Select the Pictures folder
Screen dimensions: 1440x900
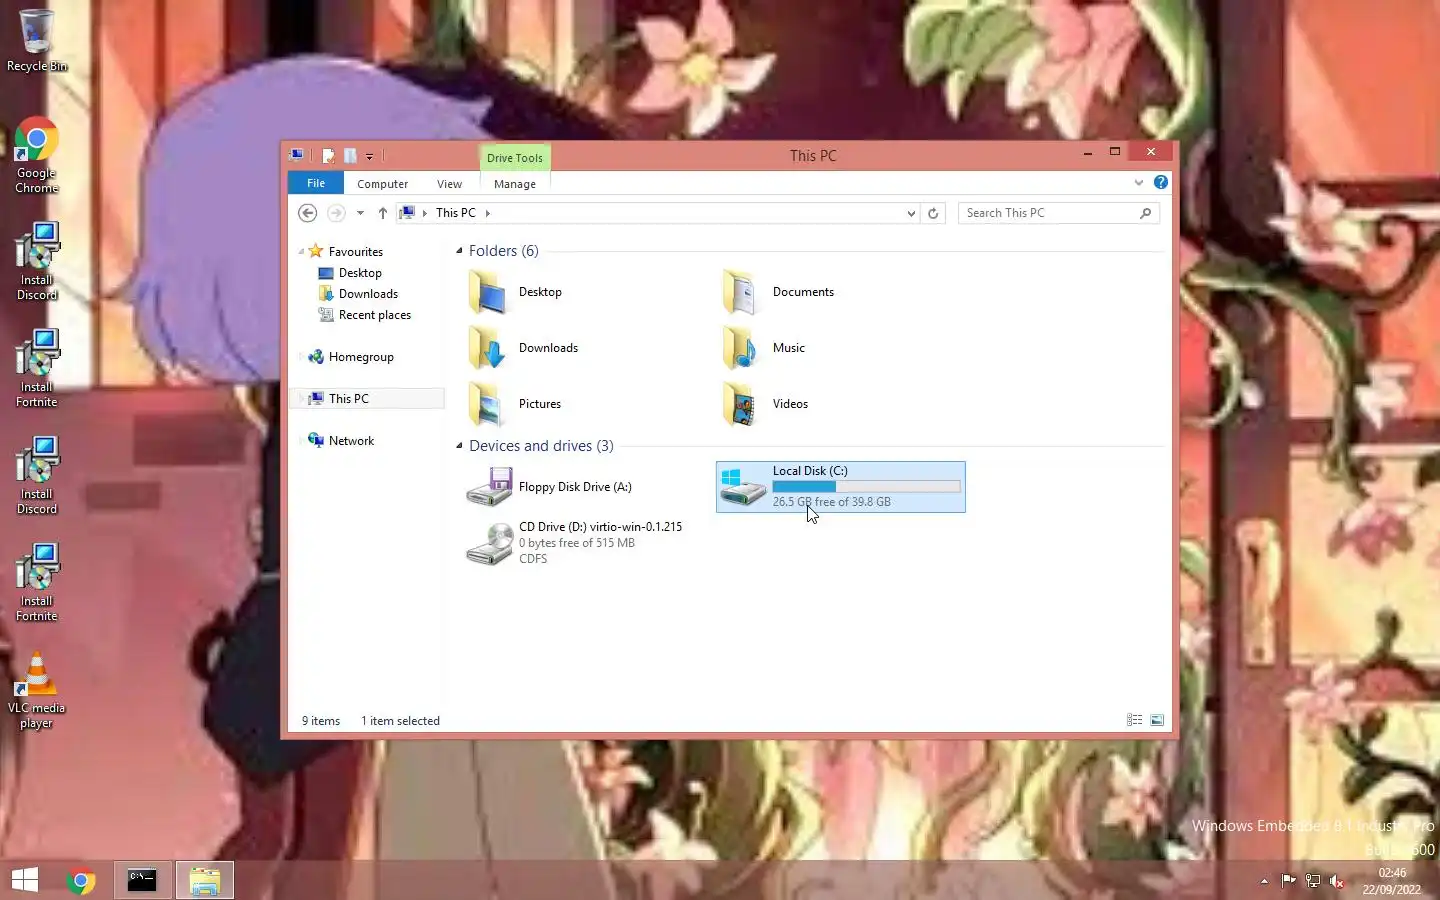point(515,404)
